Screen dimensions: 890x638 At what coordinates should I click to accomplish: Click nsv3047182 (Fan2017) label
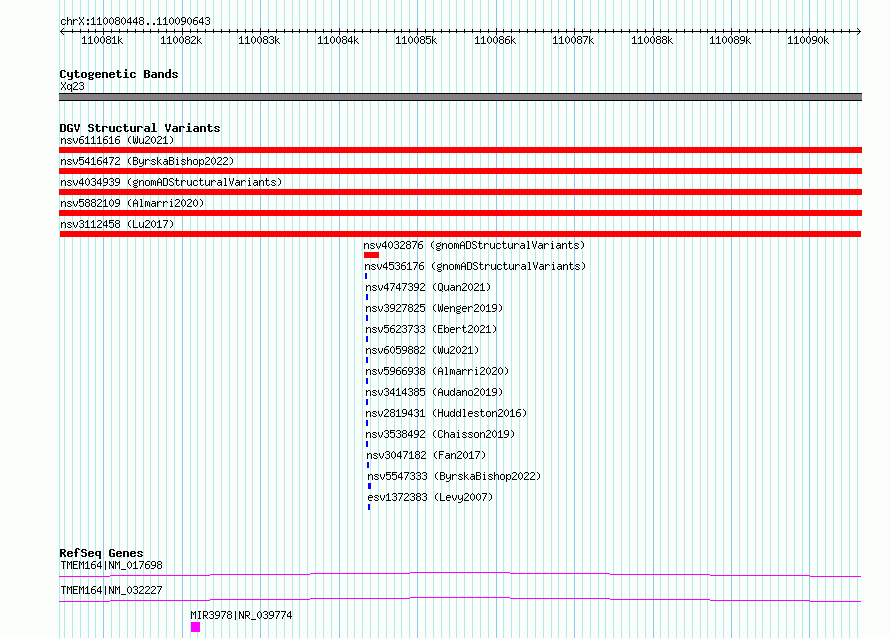coord(426,455)
